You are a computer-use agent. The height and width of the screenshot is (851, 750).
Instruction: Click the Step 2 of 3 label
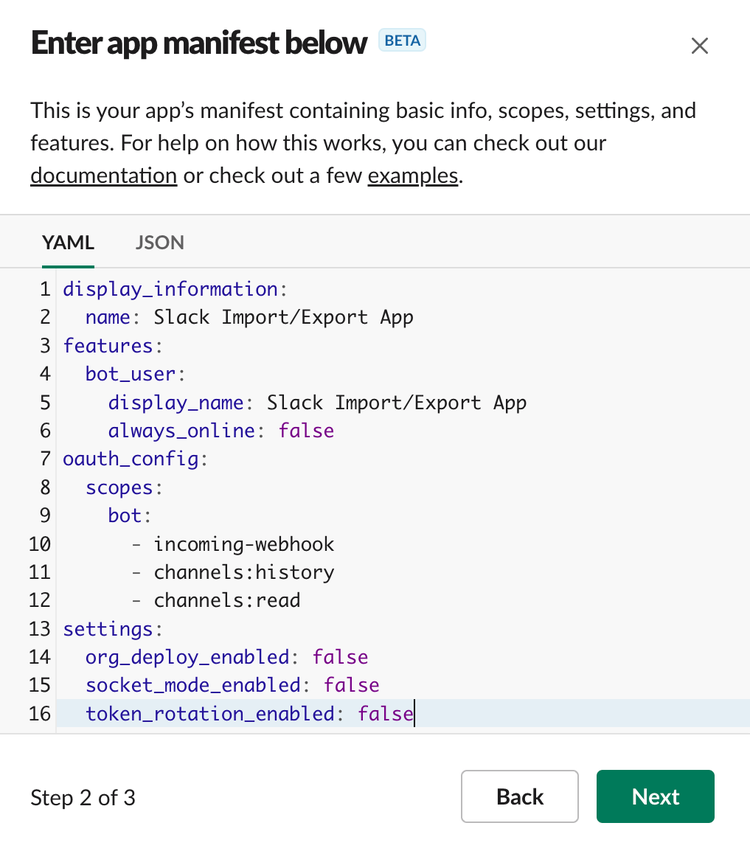pos(81,797)
